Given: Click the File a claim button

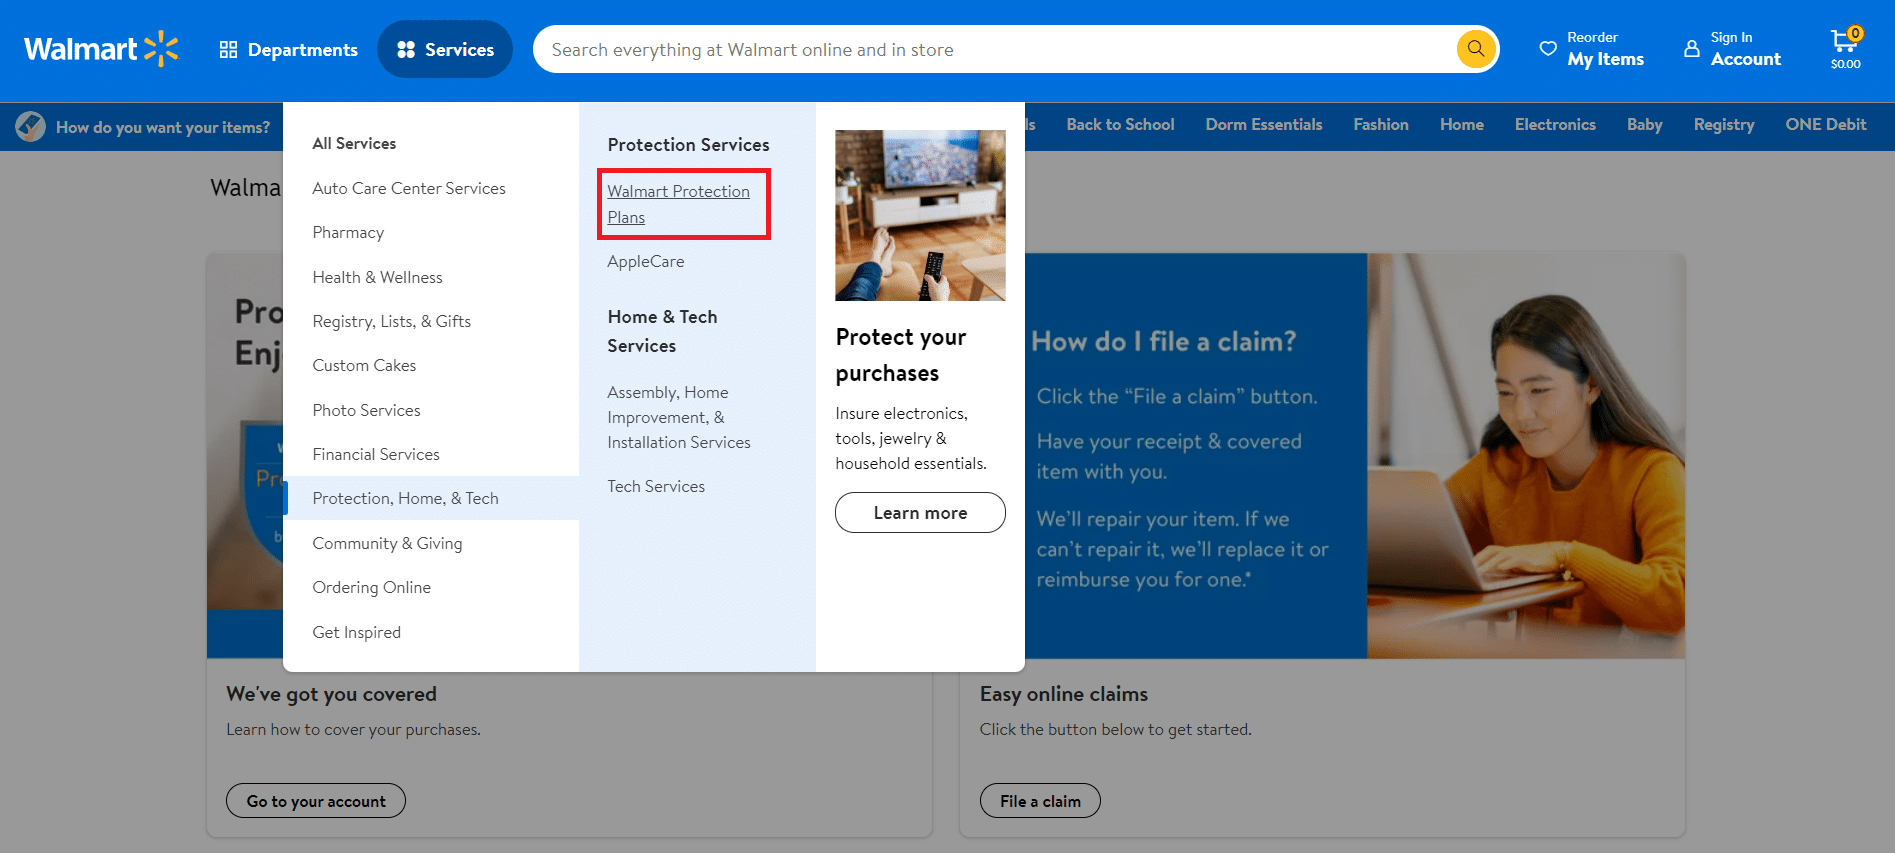Looking at the screenshot, I should coord(1040,801).
